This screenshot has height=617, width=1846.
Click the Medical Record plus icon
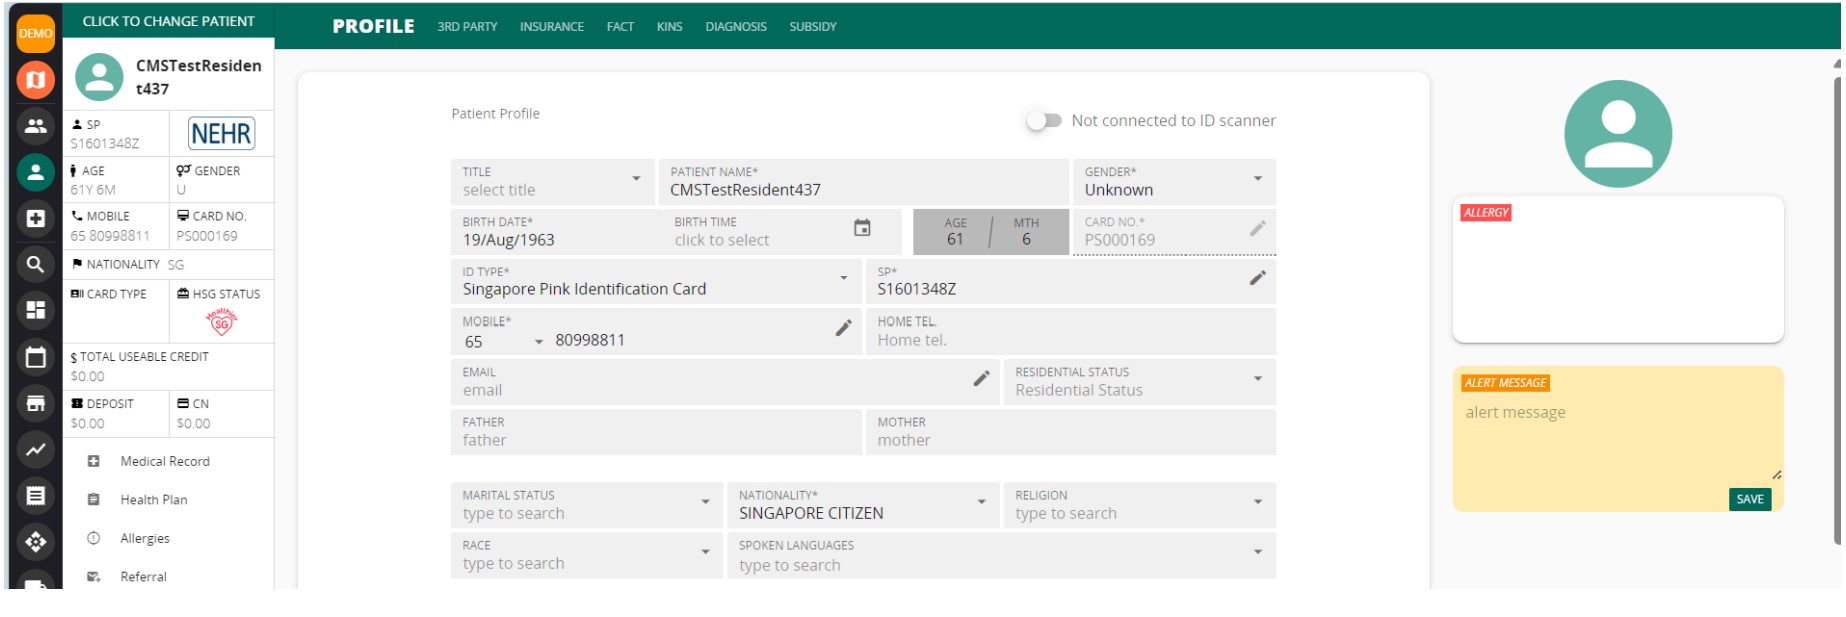(93, 461)
